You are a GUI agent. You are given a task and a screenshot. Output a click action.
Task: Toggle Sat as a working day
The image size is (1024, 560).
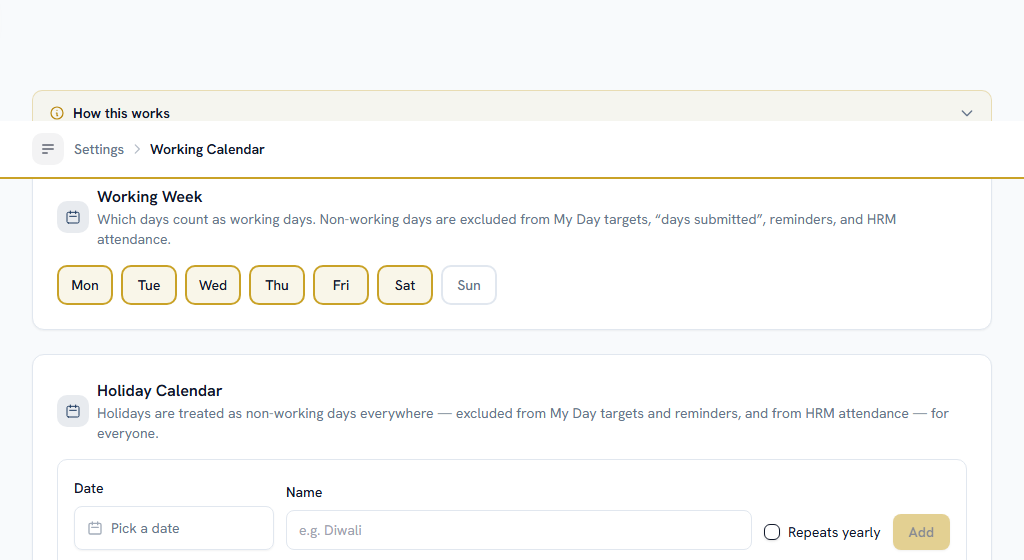click(x=405, y=285)
